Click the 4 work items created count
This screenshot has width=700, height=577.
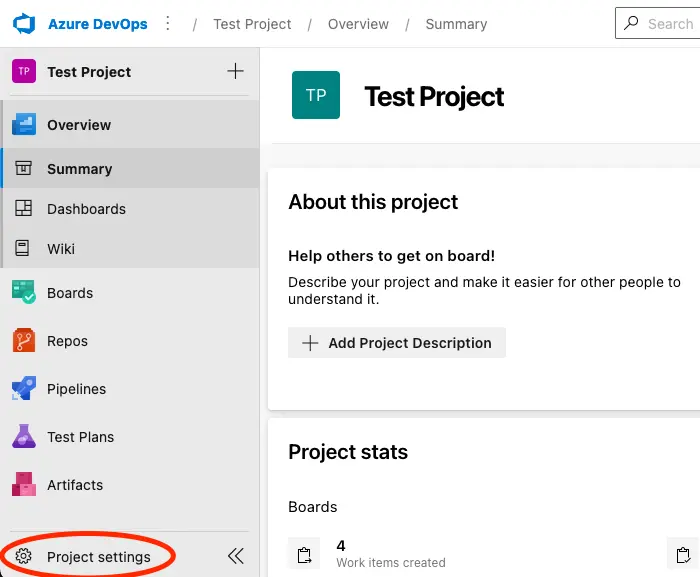coord(341,545)
